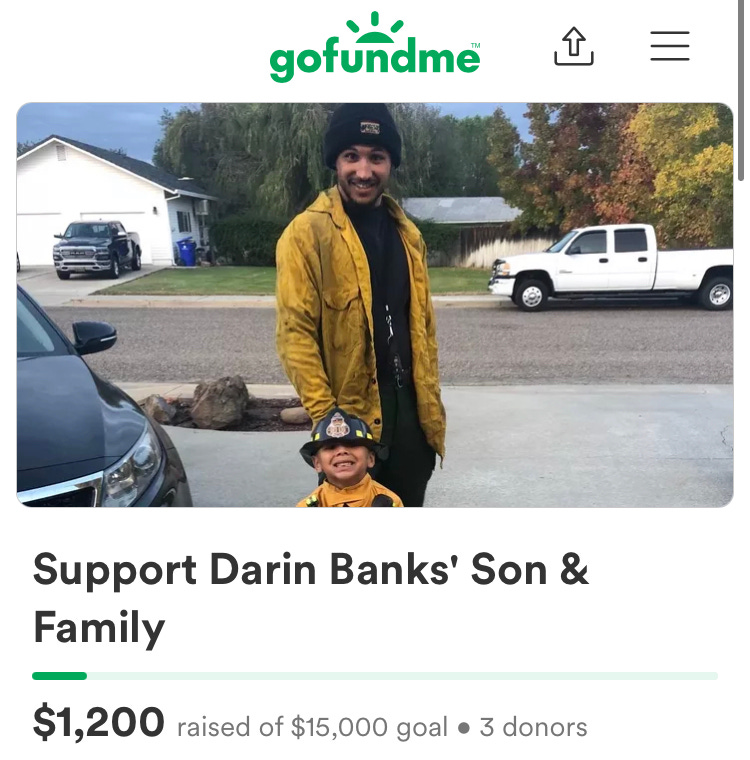Open the hamburger menu
The width and height of the screenshot is (750, 760).
[670, 46]
